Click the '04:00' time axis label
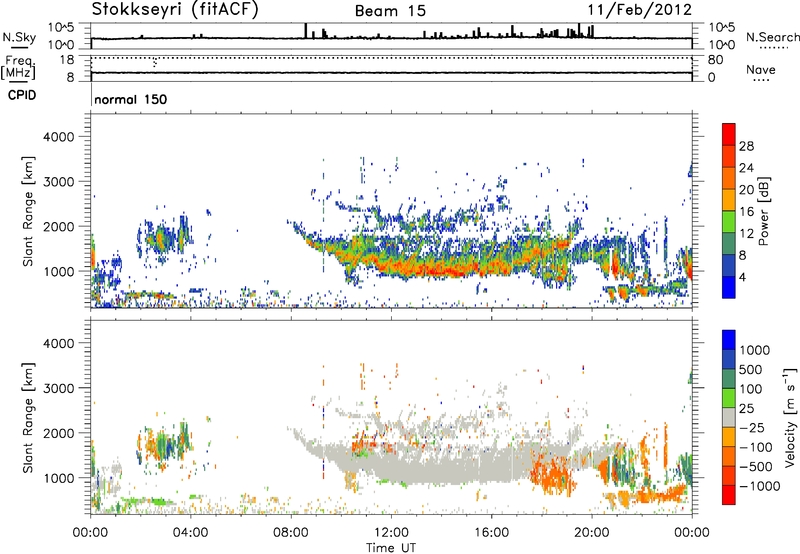800x554 pixels. click(191, 533)
